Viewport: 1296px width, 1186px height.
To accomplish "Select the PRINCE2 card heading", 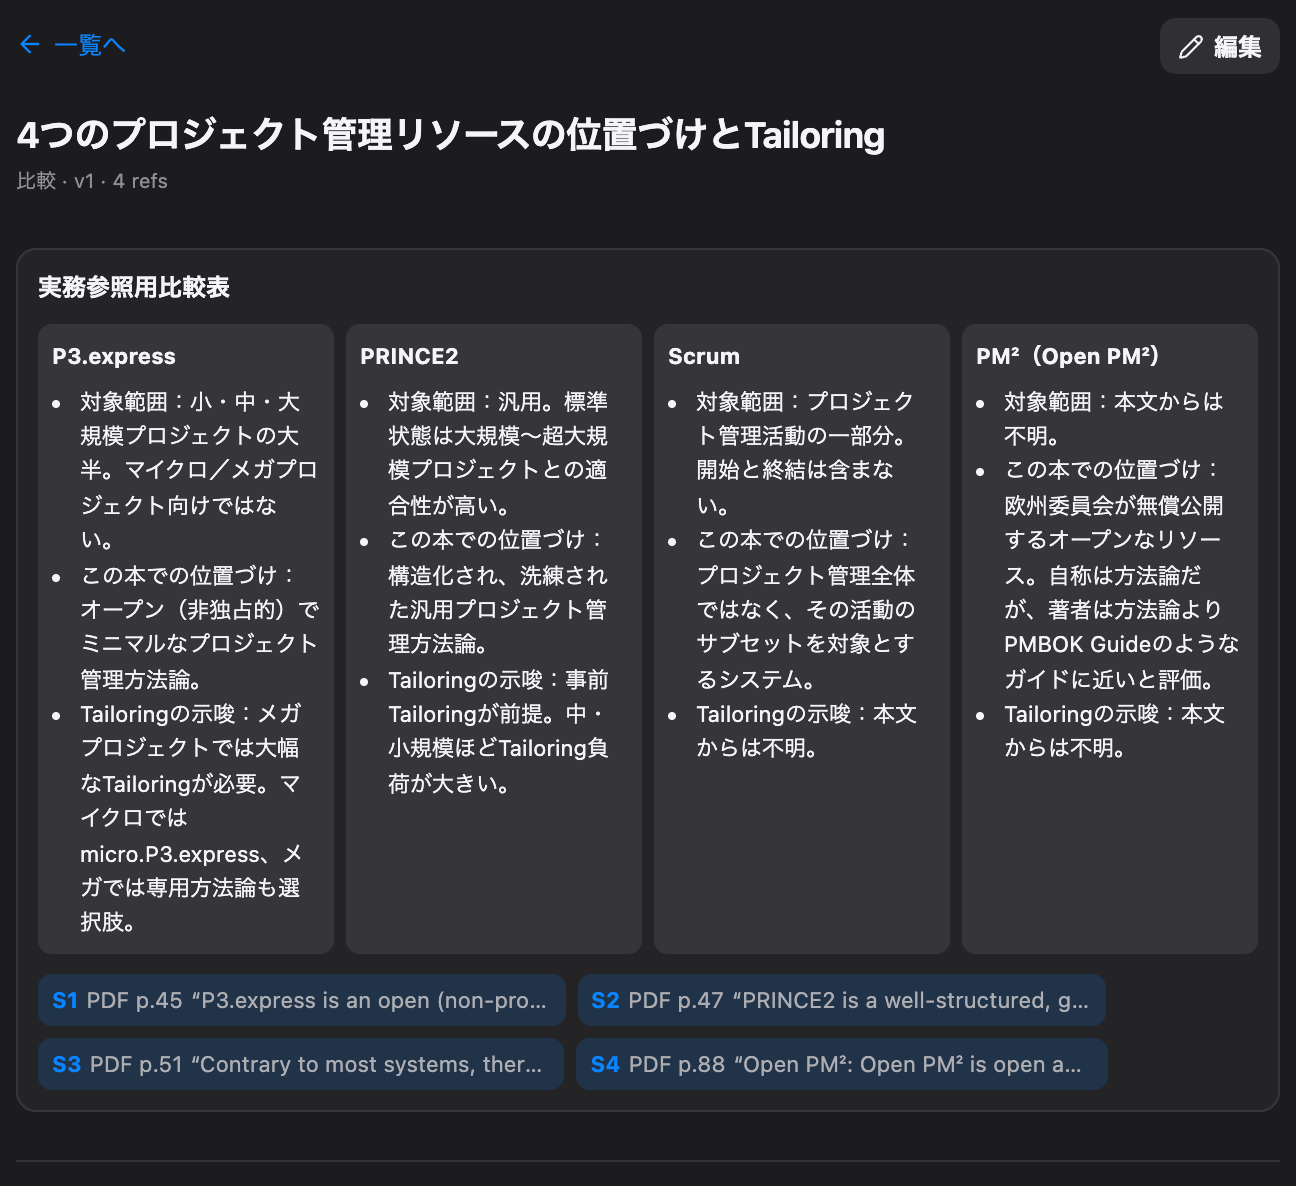I will 409,356.
